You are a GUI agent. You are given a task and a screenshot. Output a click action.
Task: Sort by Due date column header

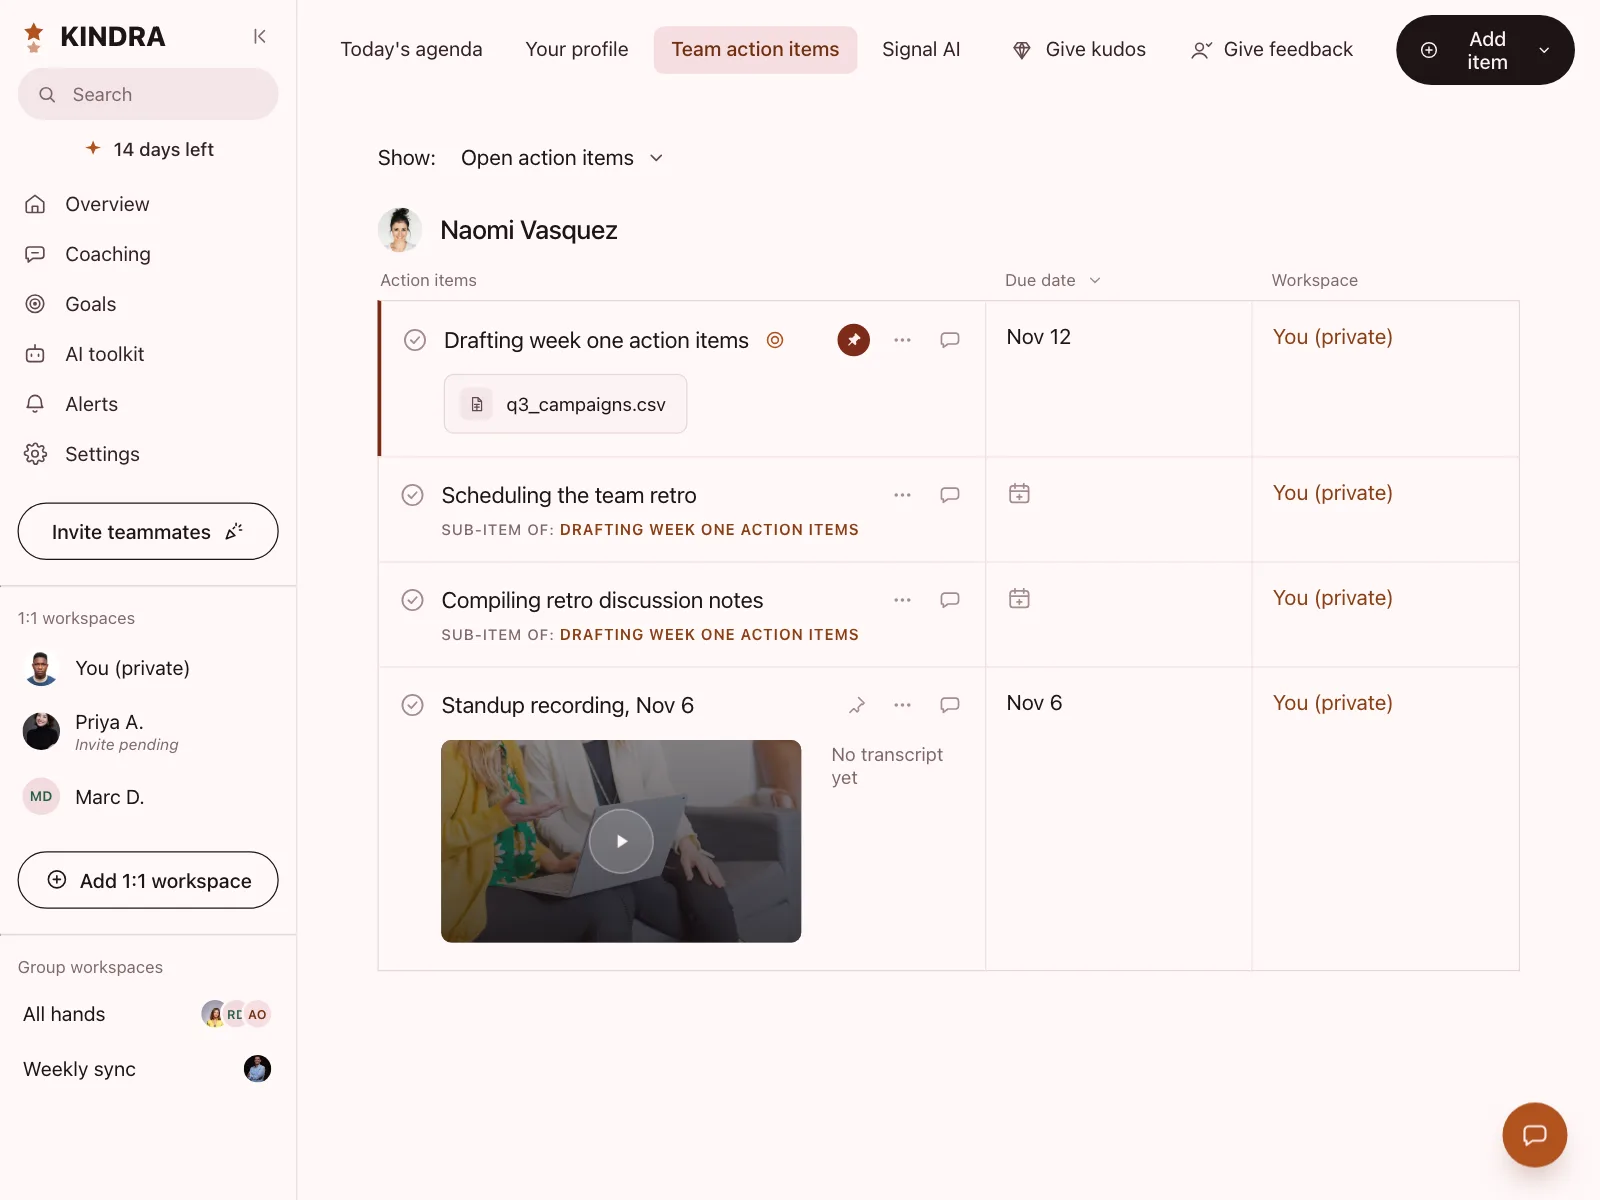(x=1052, y=280)
